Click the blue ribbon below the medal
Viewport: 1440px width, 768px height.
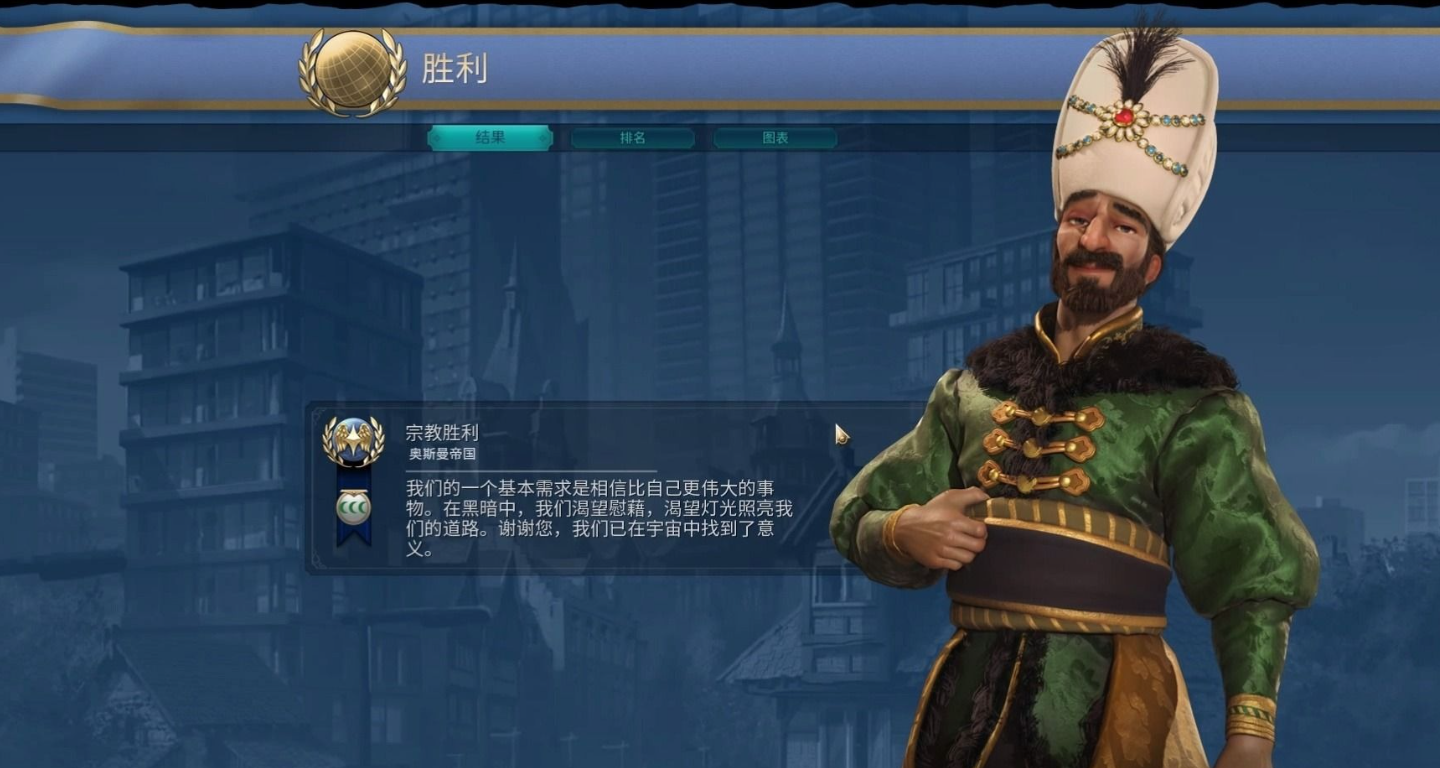pos(353,508)
